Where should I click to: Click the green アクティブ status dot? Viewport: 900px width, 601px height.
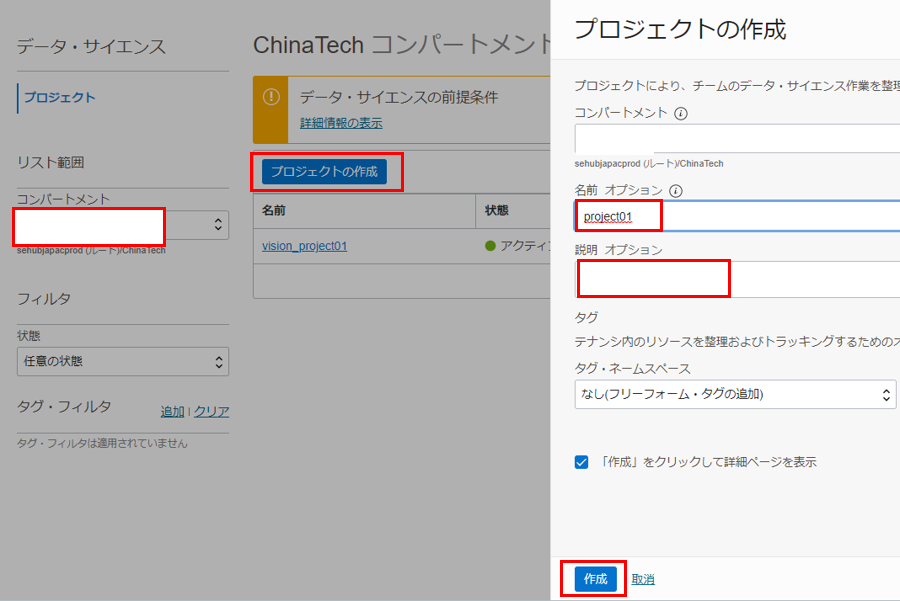pos(490,246)
